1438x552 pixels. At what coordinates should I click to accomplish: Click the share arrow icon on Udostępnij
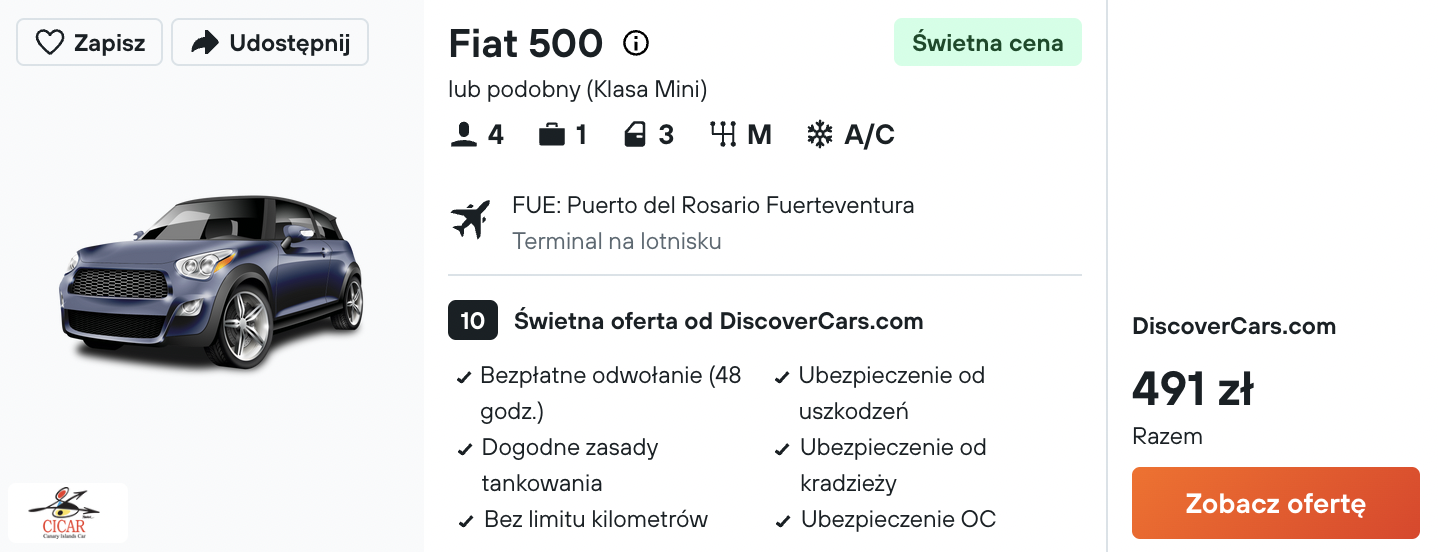(205, 43)
